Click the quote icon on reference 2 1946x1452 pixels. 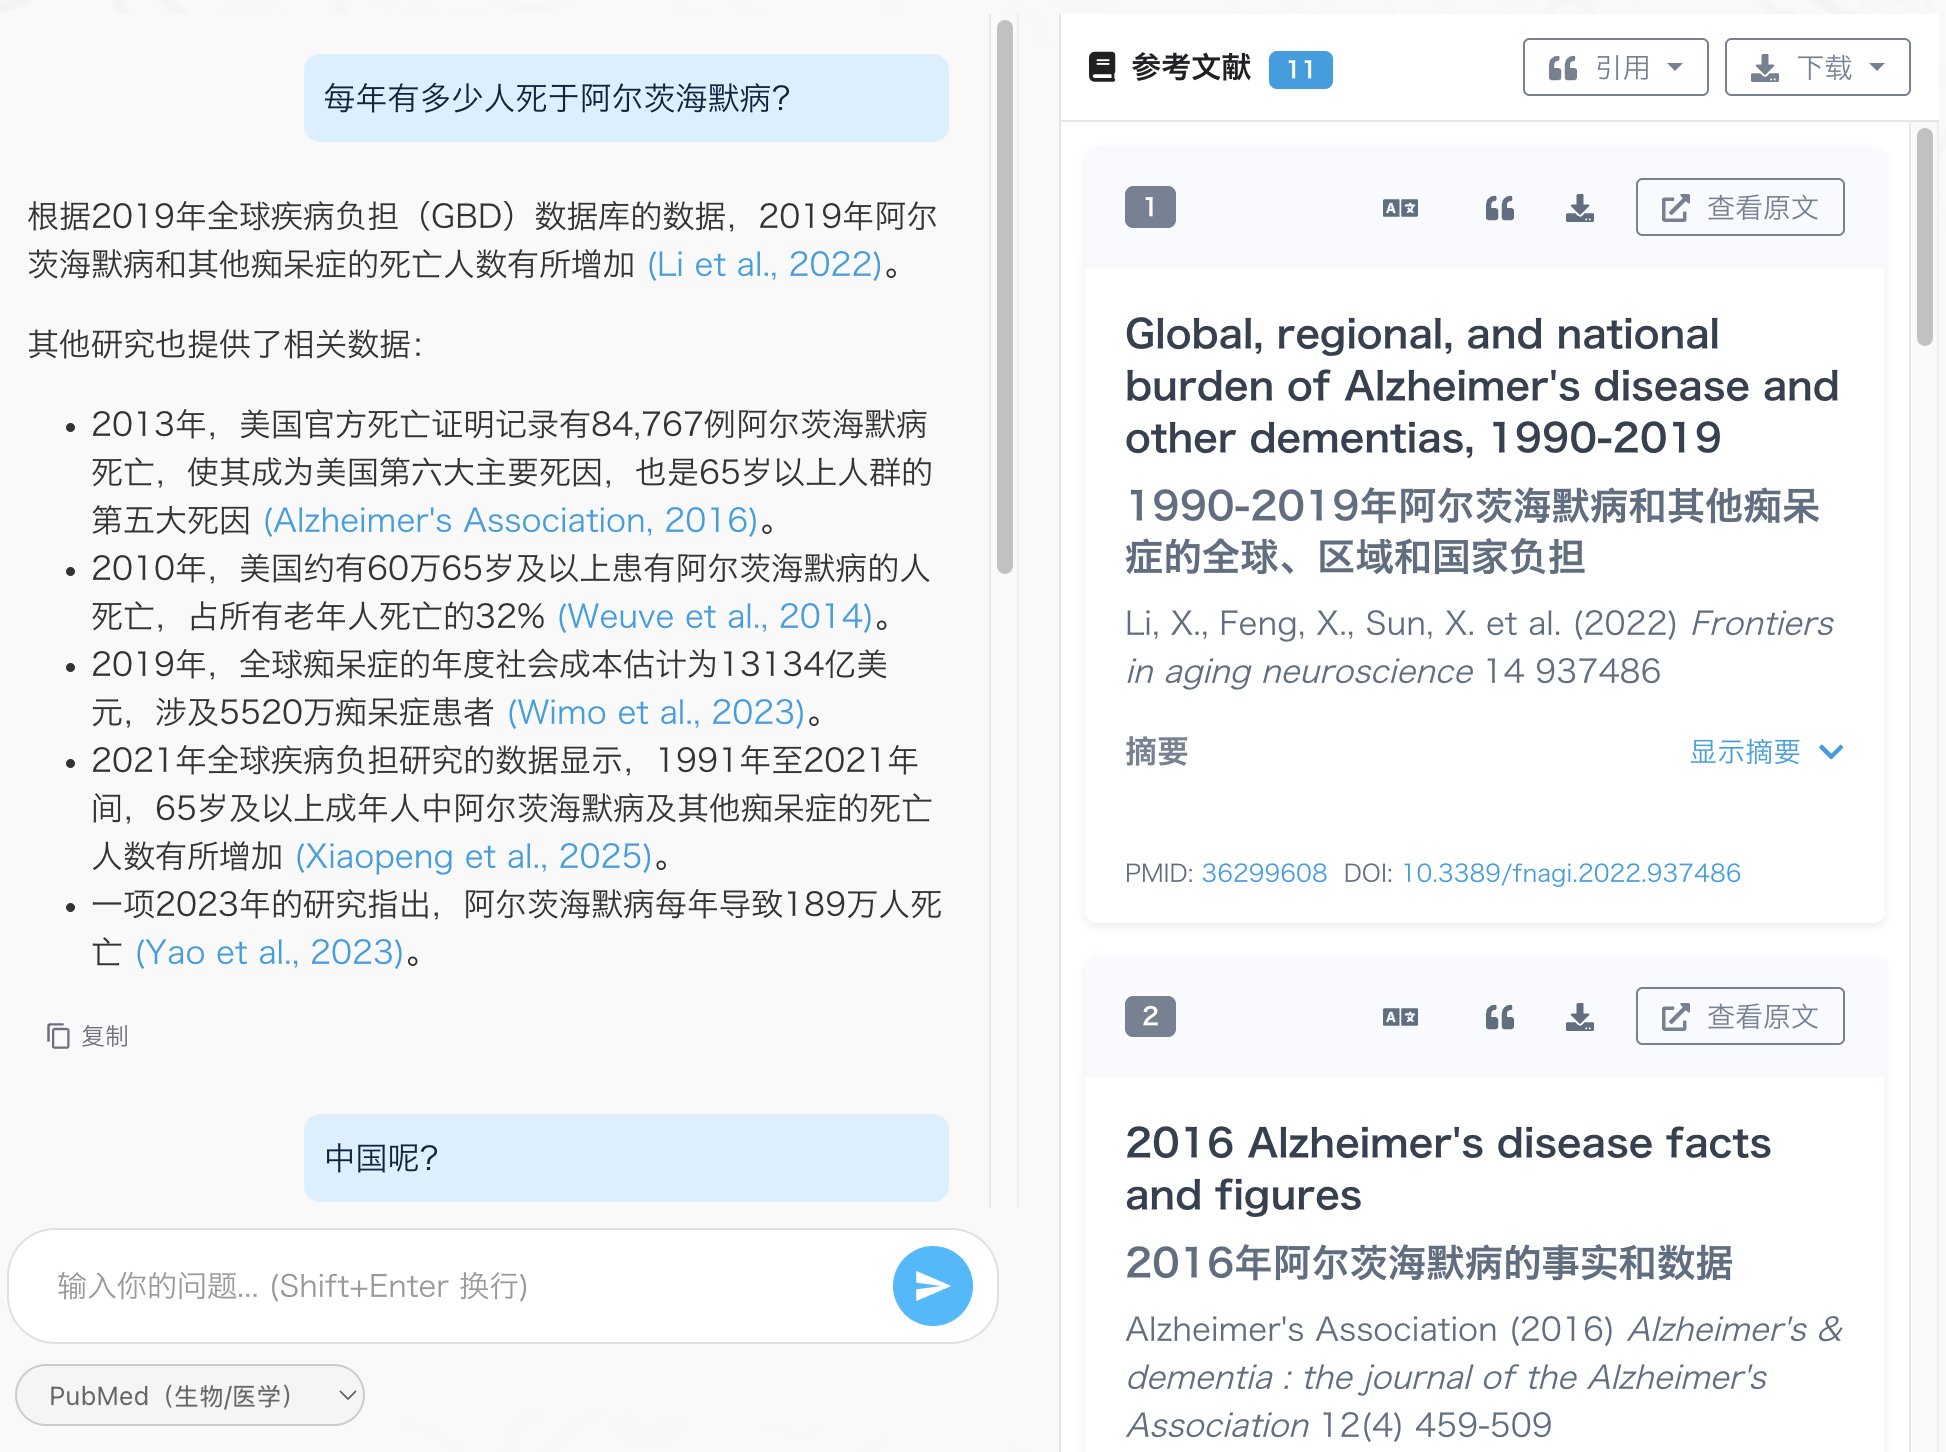(x=1498, y=1017)
